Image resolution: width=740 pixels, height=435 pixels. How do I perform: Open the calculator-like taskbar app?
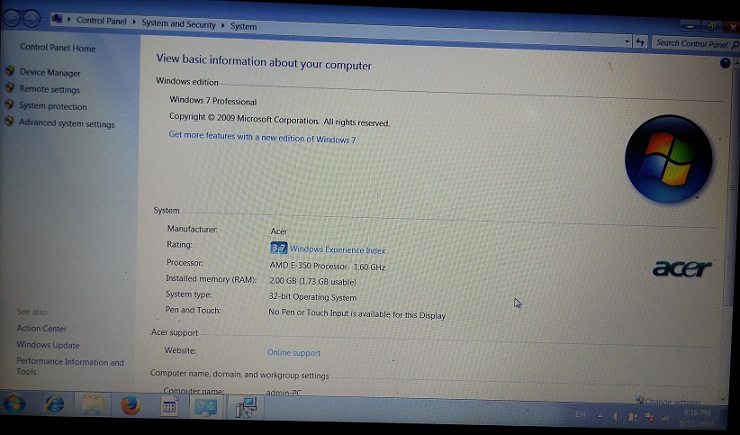click(169, 406)
